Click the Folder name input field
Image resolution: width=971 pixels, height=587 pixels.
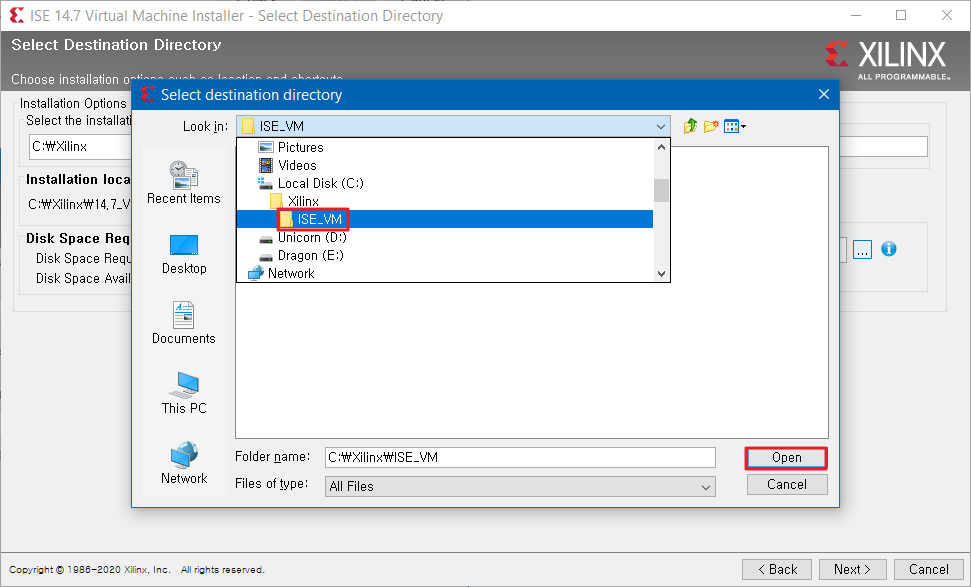point(520,457)
